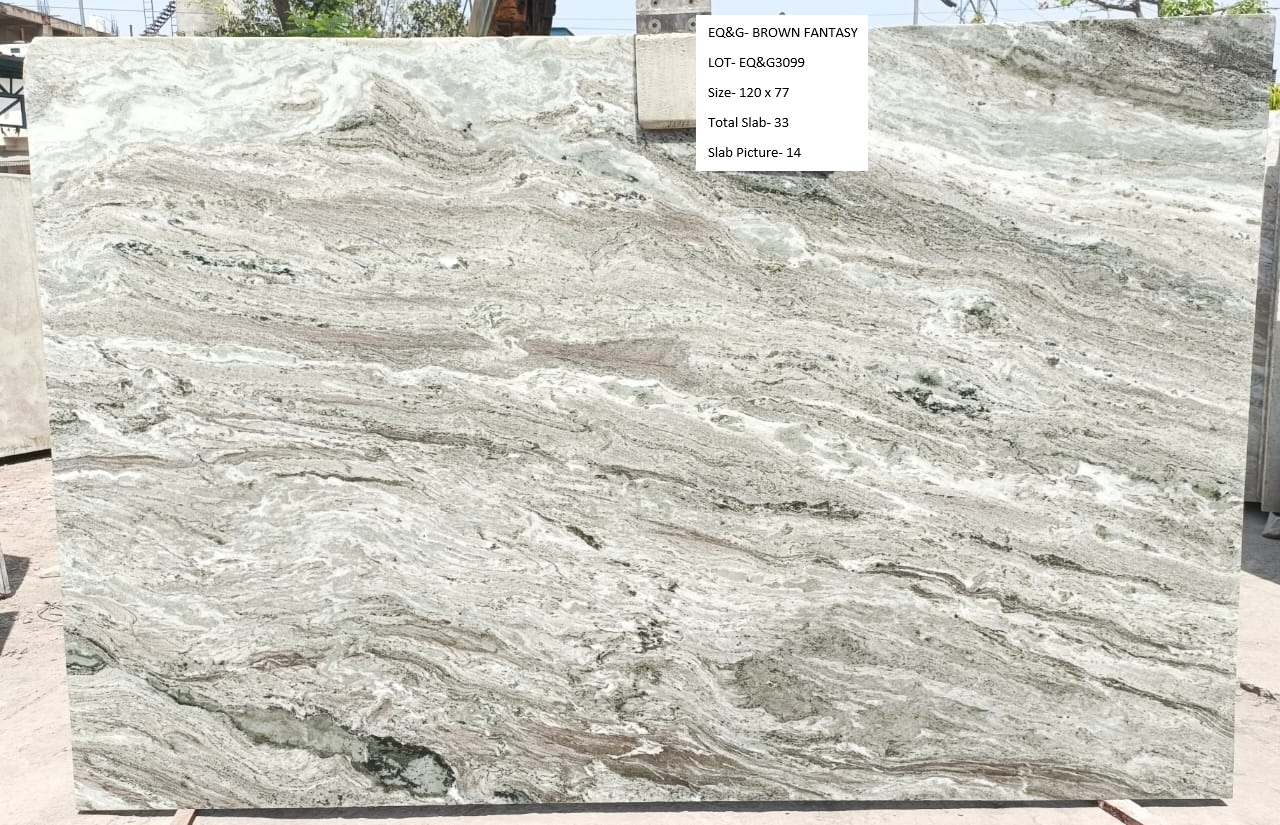Select the "LOT- EQ&G3099" lot number line

pos(756,63)
